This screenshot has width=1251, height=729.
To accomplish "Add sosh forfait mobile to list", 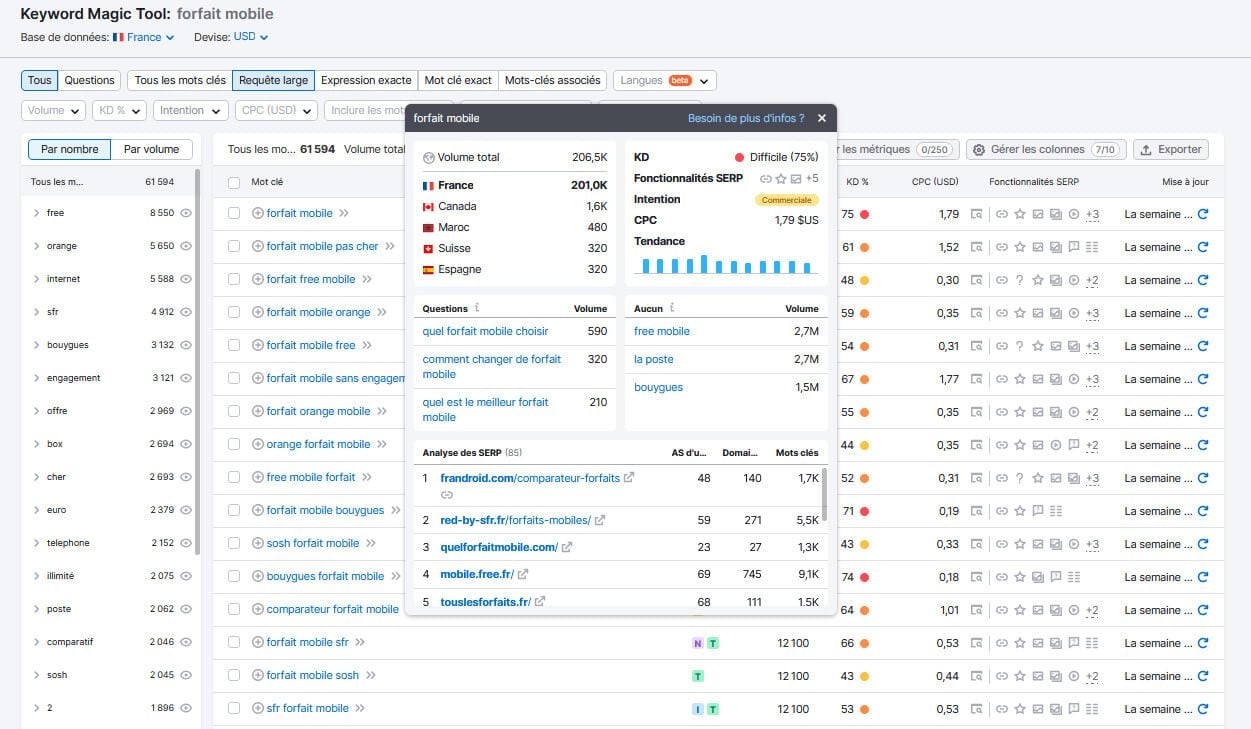I will [x=258, y=543].
